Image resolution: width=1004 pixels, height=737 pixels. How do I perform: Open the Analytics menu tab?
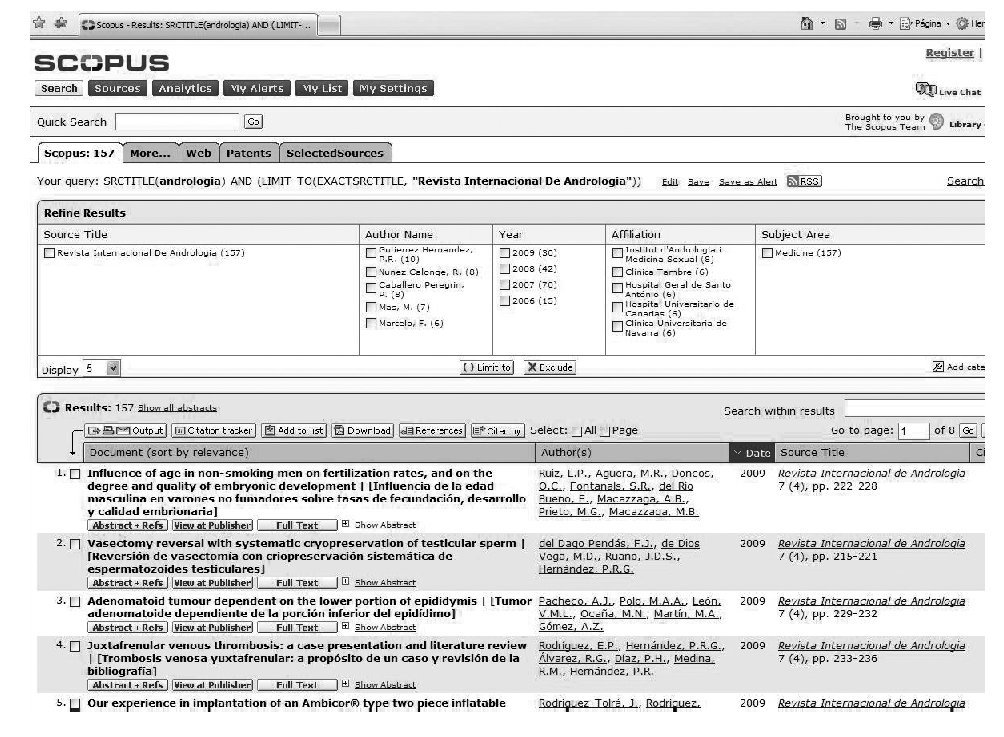pos(185,88)
